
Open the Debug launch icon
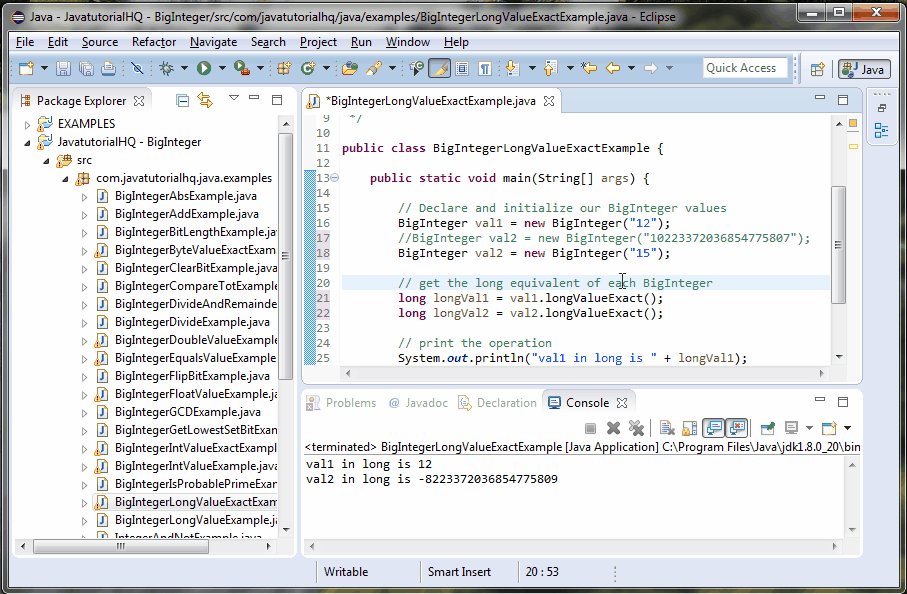point(166,69)
